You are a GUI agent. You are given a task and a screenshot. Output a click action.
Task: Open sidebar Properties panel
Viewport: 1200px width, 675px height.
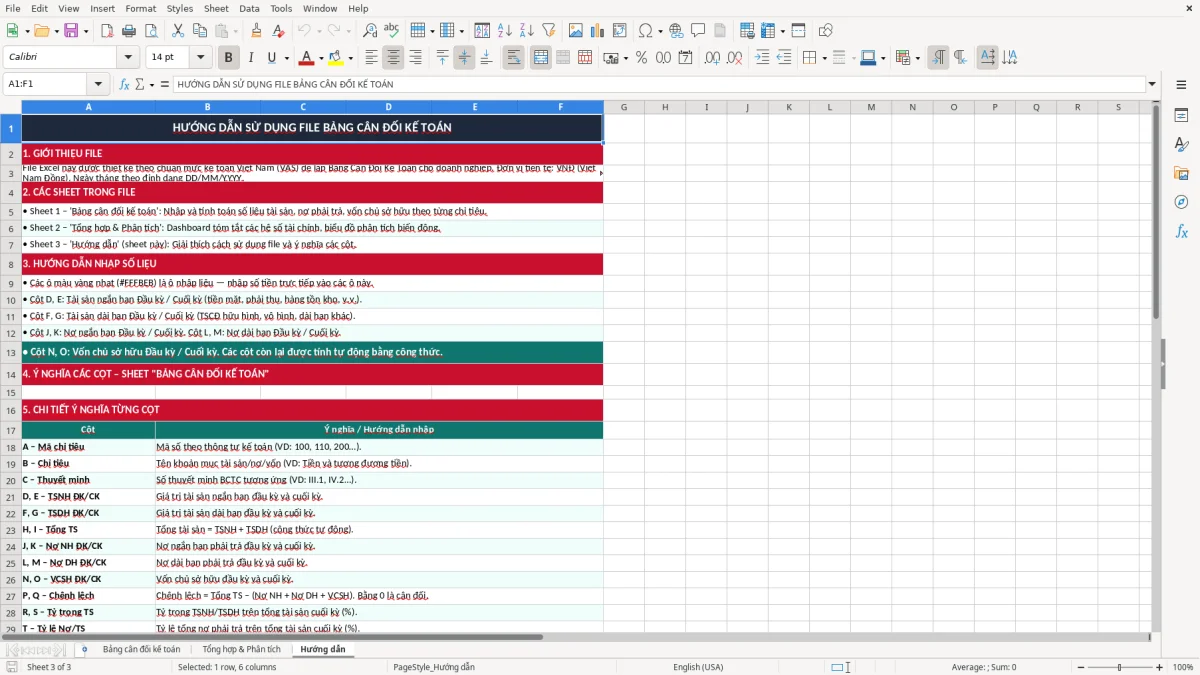pyautogui.click(x=1181, y=116)
